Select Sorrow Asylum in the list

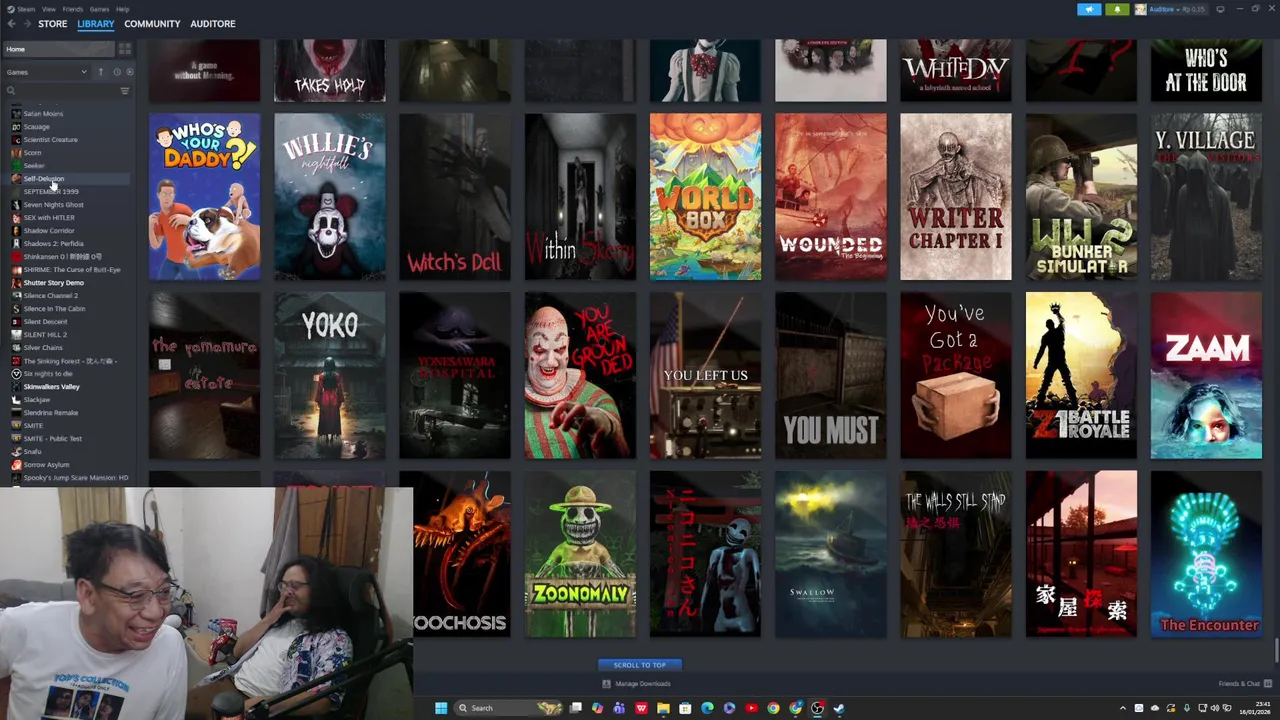(46, 465)
